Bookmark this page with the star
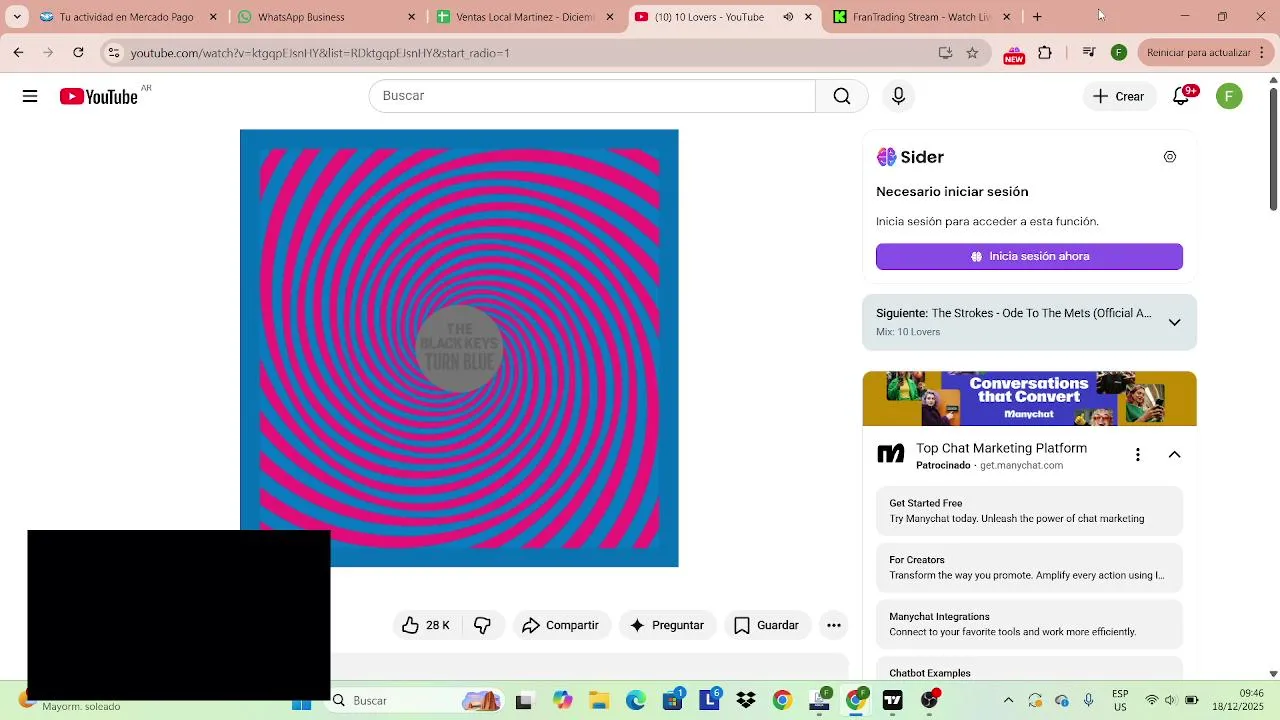Screen dimensions: 1280x720 click(972, 53)
